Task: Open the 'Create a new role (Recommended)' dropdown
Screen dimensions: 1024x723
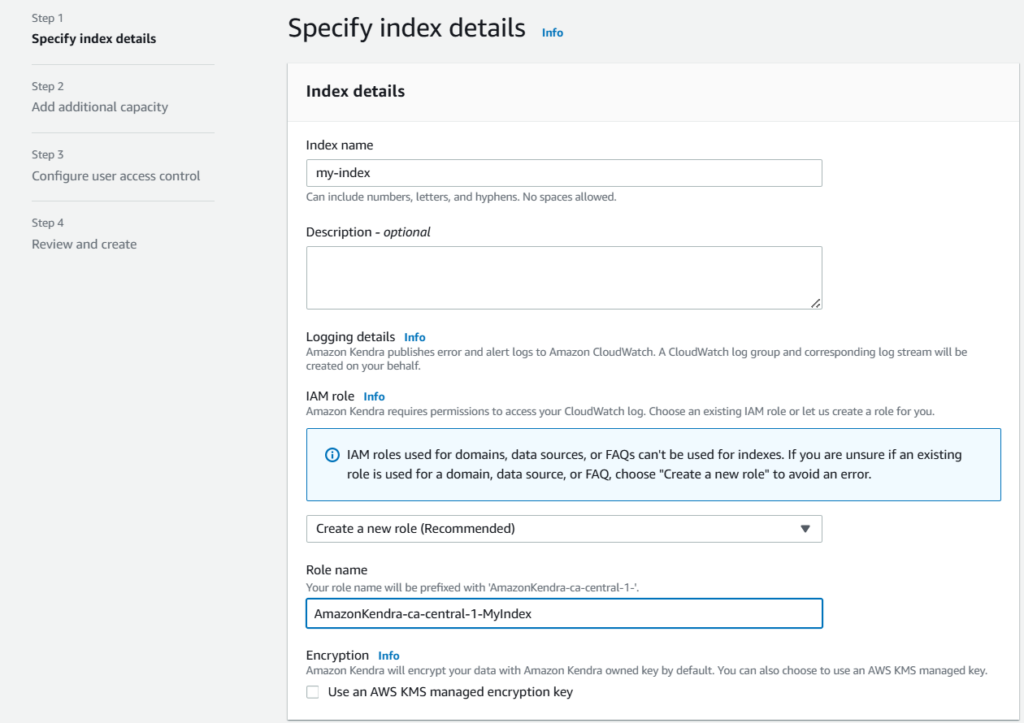Action: coord(563,529)
